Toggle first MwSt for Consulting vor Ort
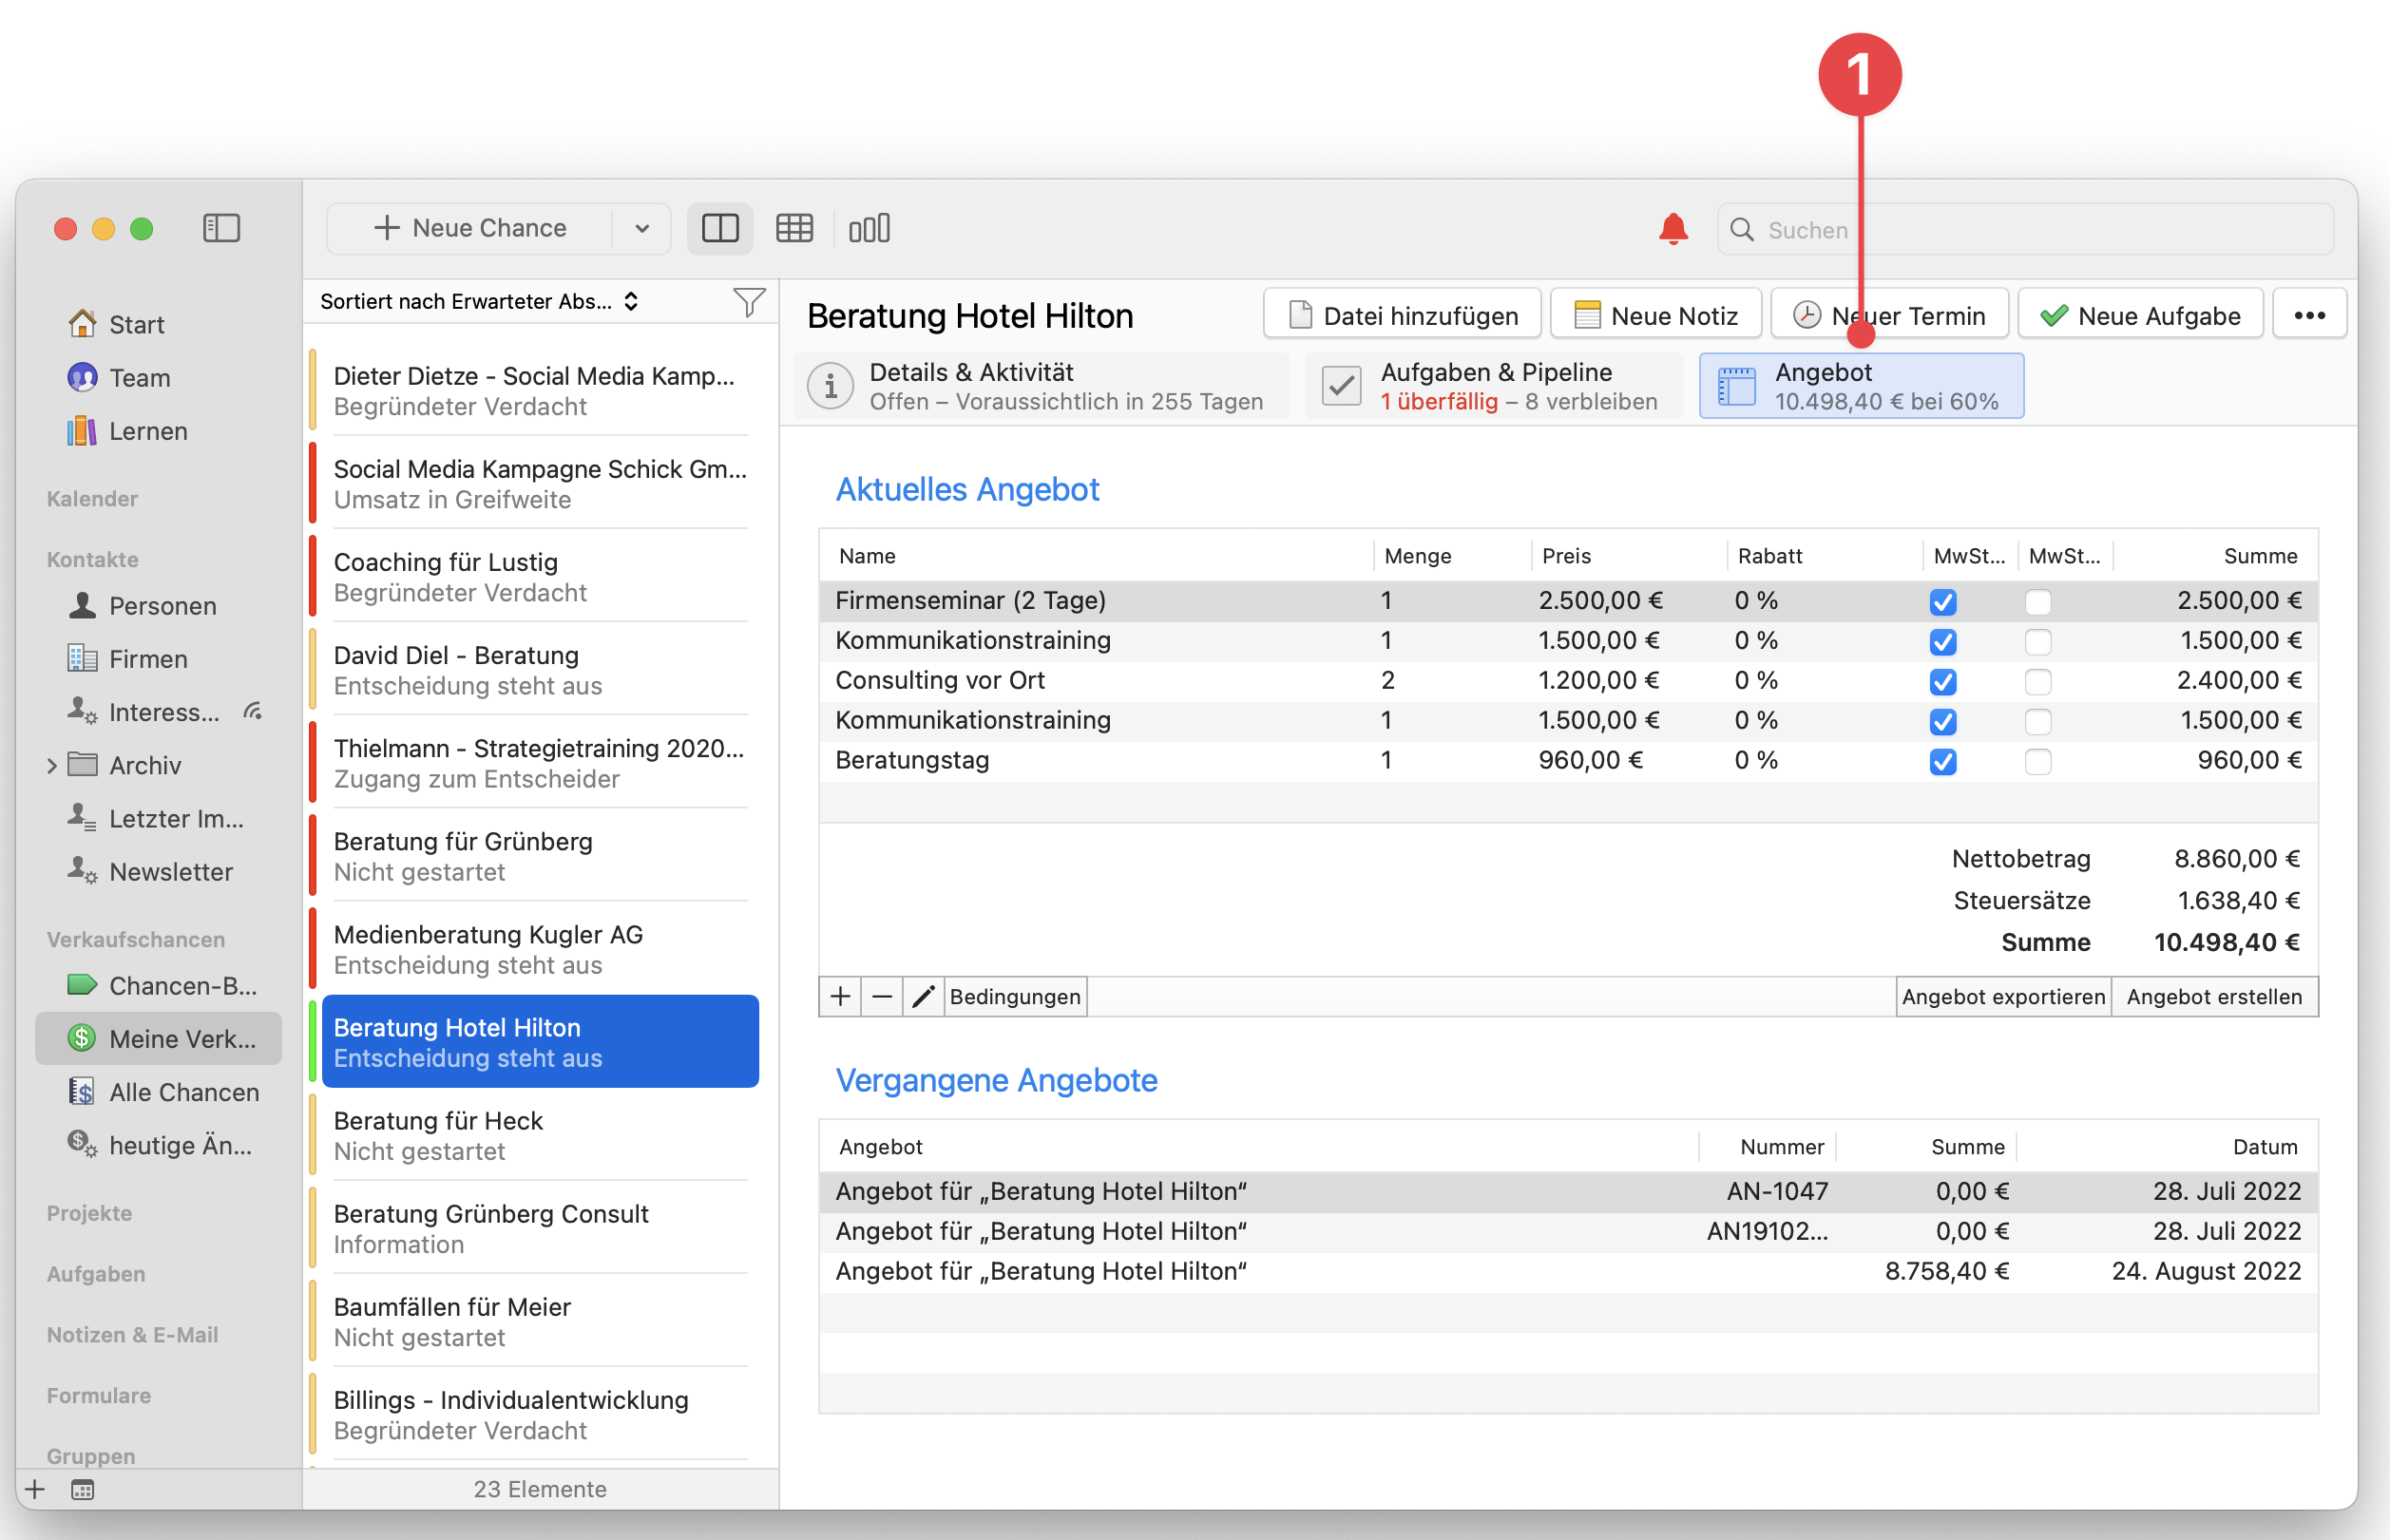The width and height of the screenshot is (2390, 1540). click(x=1942, y=682)
